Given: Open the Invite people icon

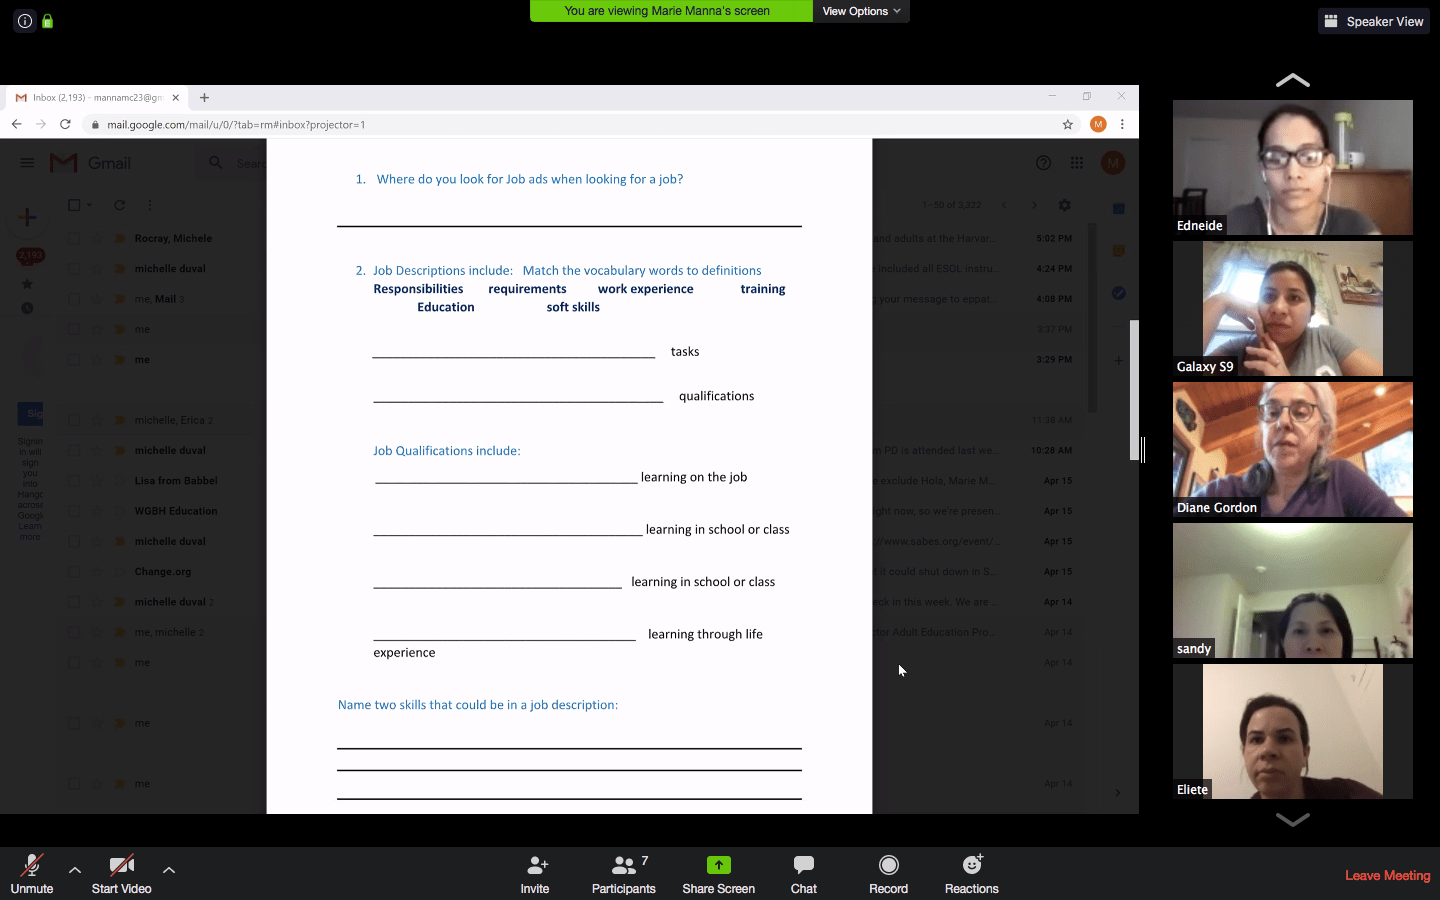Looking at the screenshot, I should point(535,866).
